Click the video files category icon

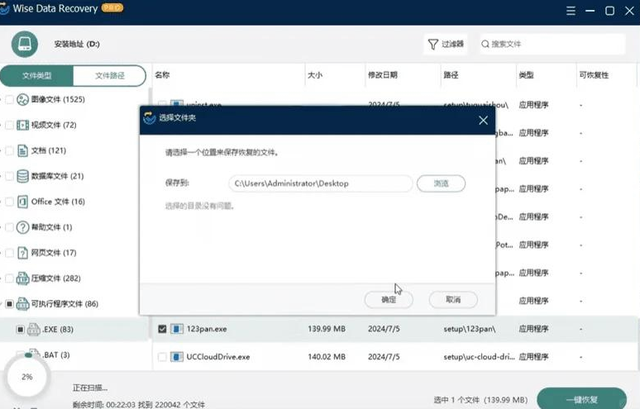point(22,125)
